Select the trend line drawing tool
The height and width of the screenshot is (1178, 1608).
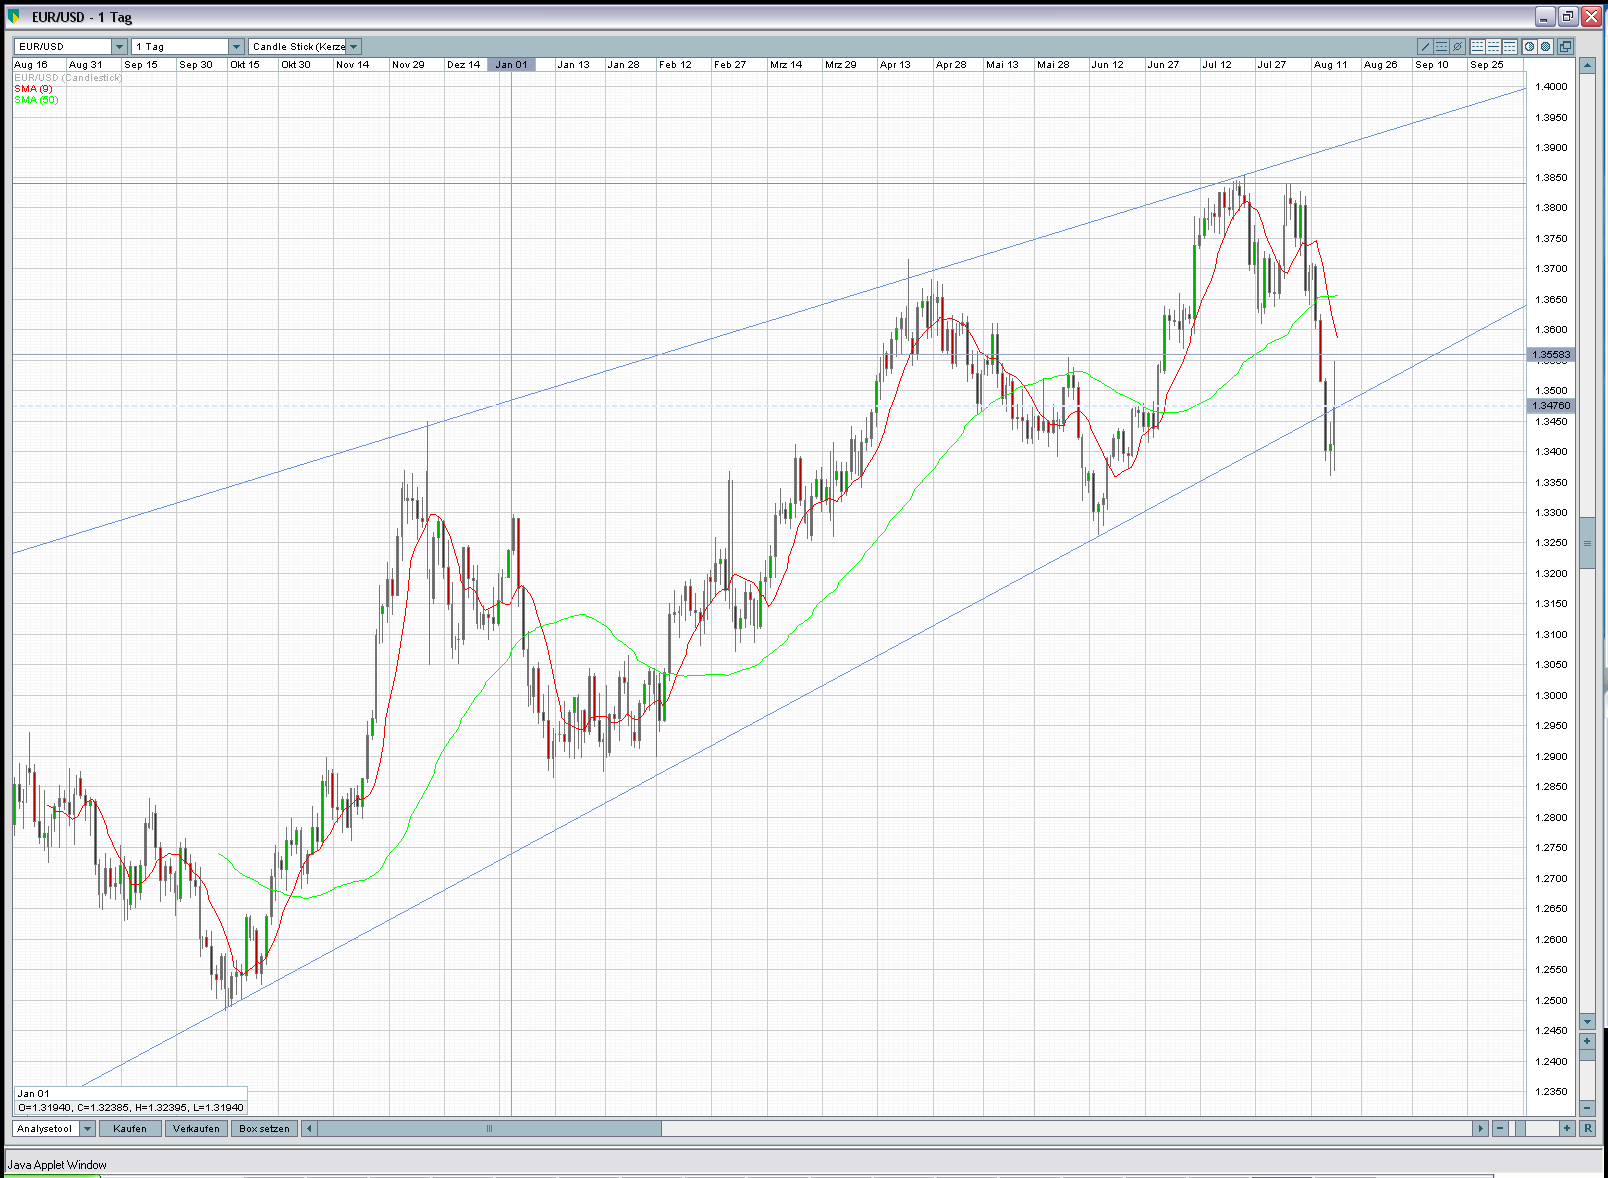1426,47
